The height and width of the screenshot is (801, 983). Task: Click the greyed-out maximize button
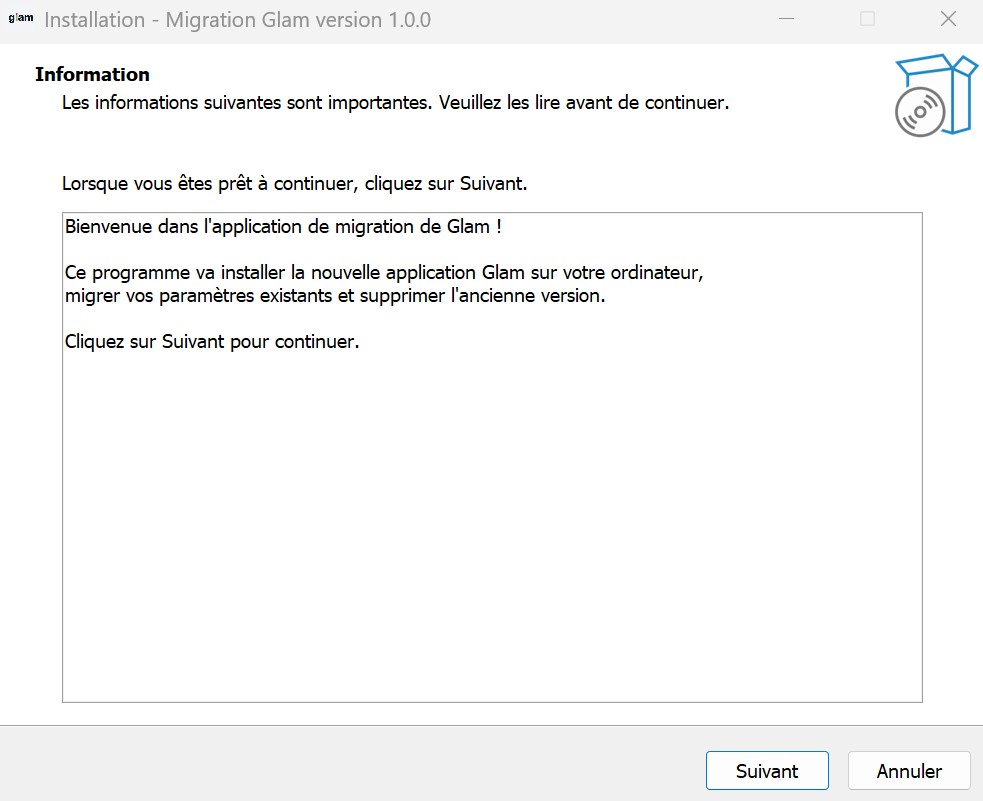pos(867,19)
